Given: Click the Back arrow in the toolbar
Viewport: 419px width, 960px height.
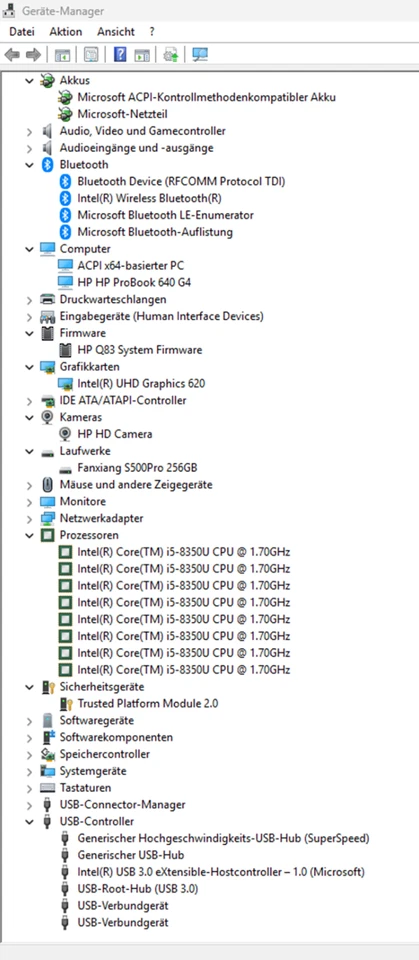Looking at the screenshot, I should pos(12,55).
